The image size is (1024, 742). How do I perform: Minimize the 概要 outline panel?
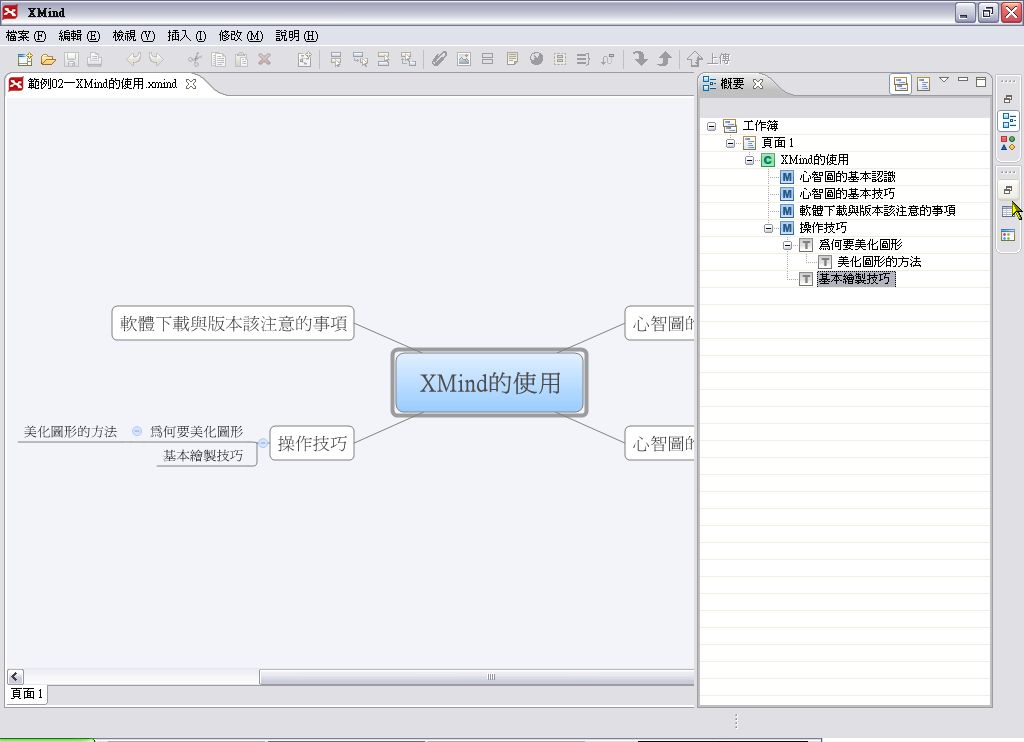[963, 80]
